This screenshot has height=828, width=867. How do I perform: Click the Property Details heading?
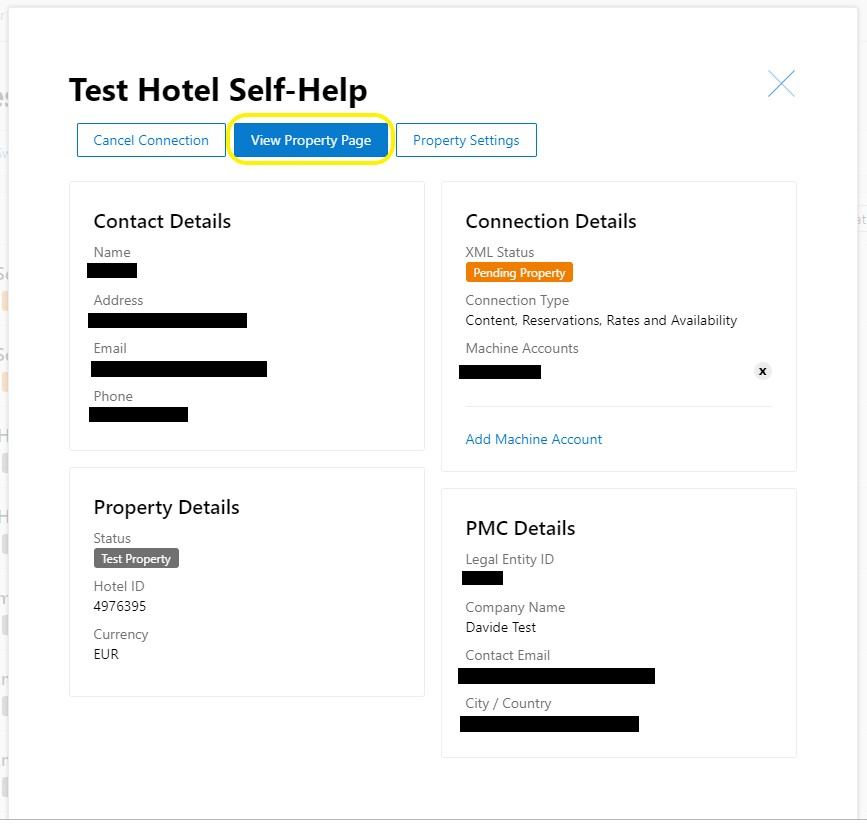pos(166,508)
